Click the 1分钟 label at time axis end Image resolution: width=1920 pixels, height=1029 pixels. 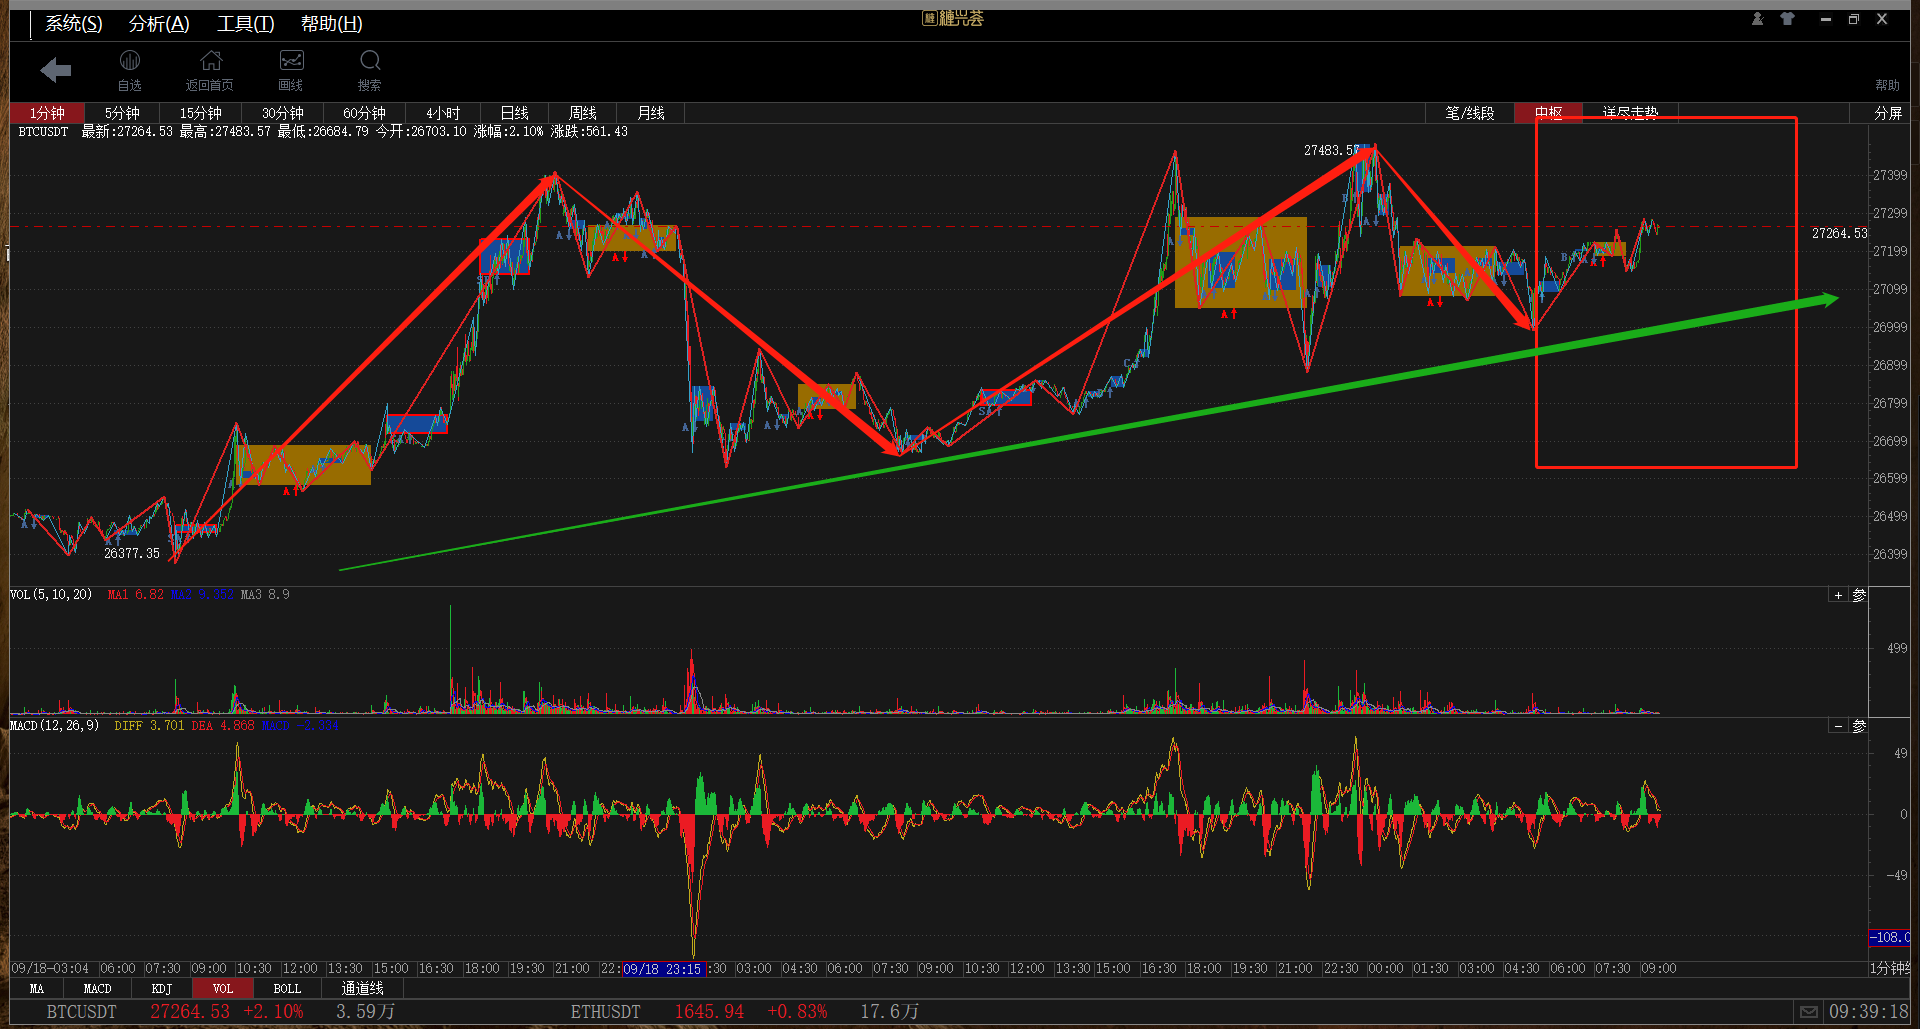tap(1890, 968)
